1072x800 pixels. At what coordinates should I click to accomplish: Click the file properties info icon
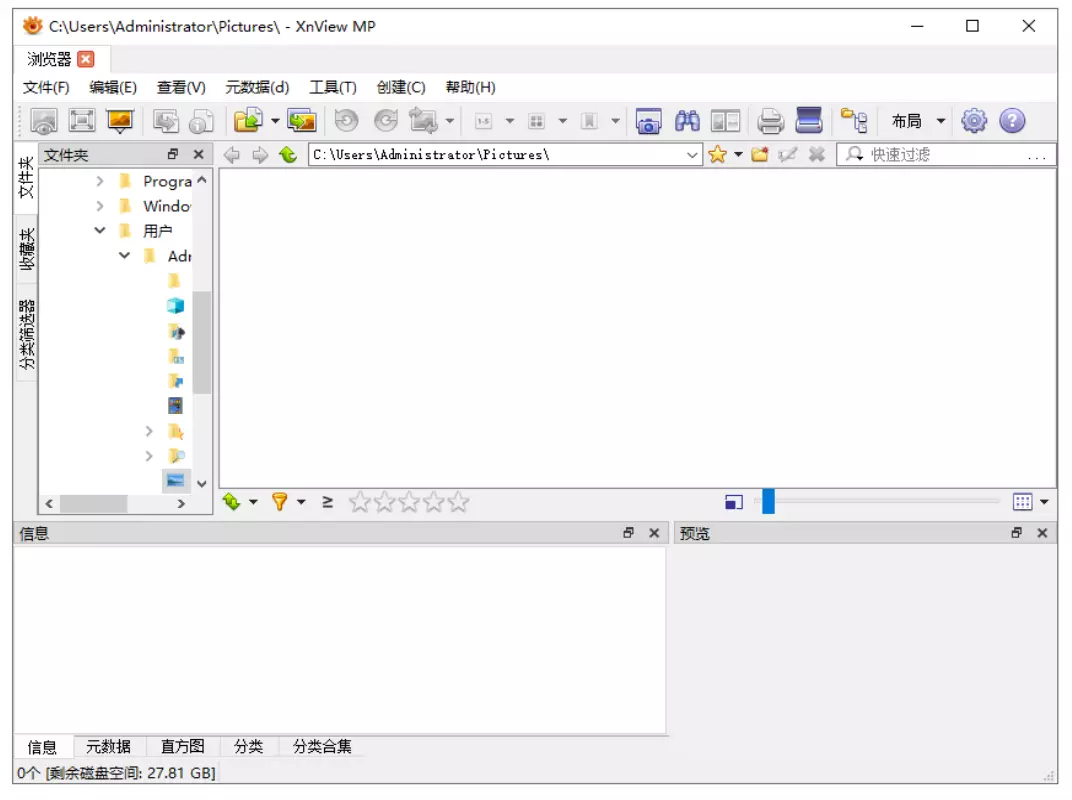point(201,121)
